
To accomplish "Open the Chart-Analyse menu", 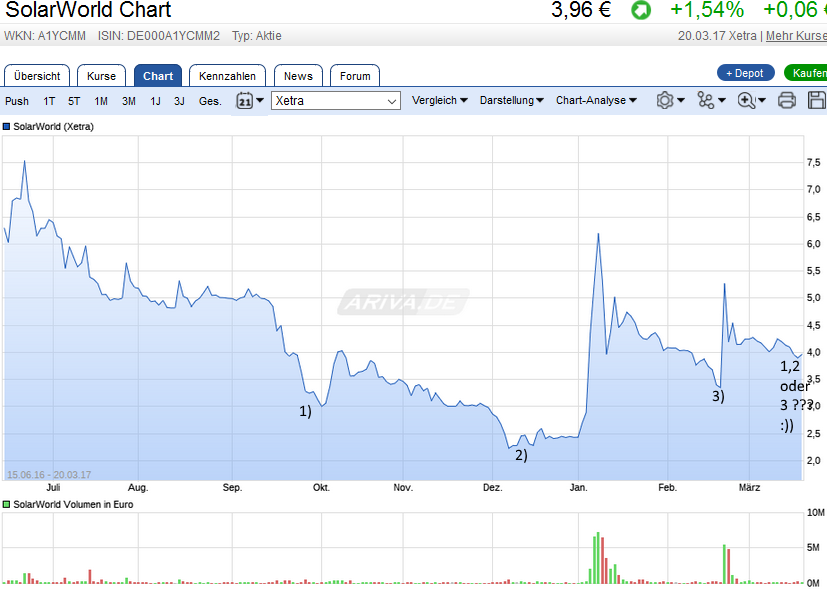I will click(x=594, y=100).
